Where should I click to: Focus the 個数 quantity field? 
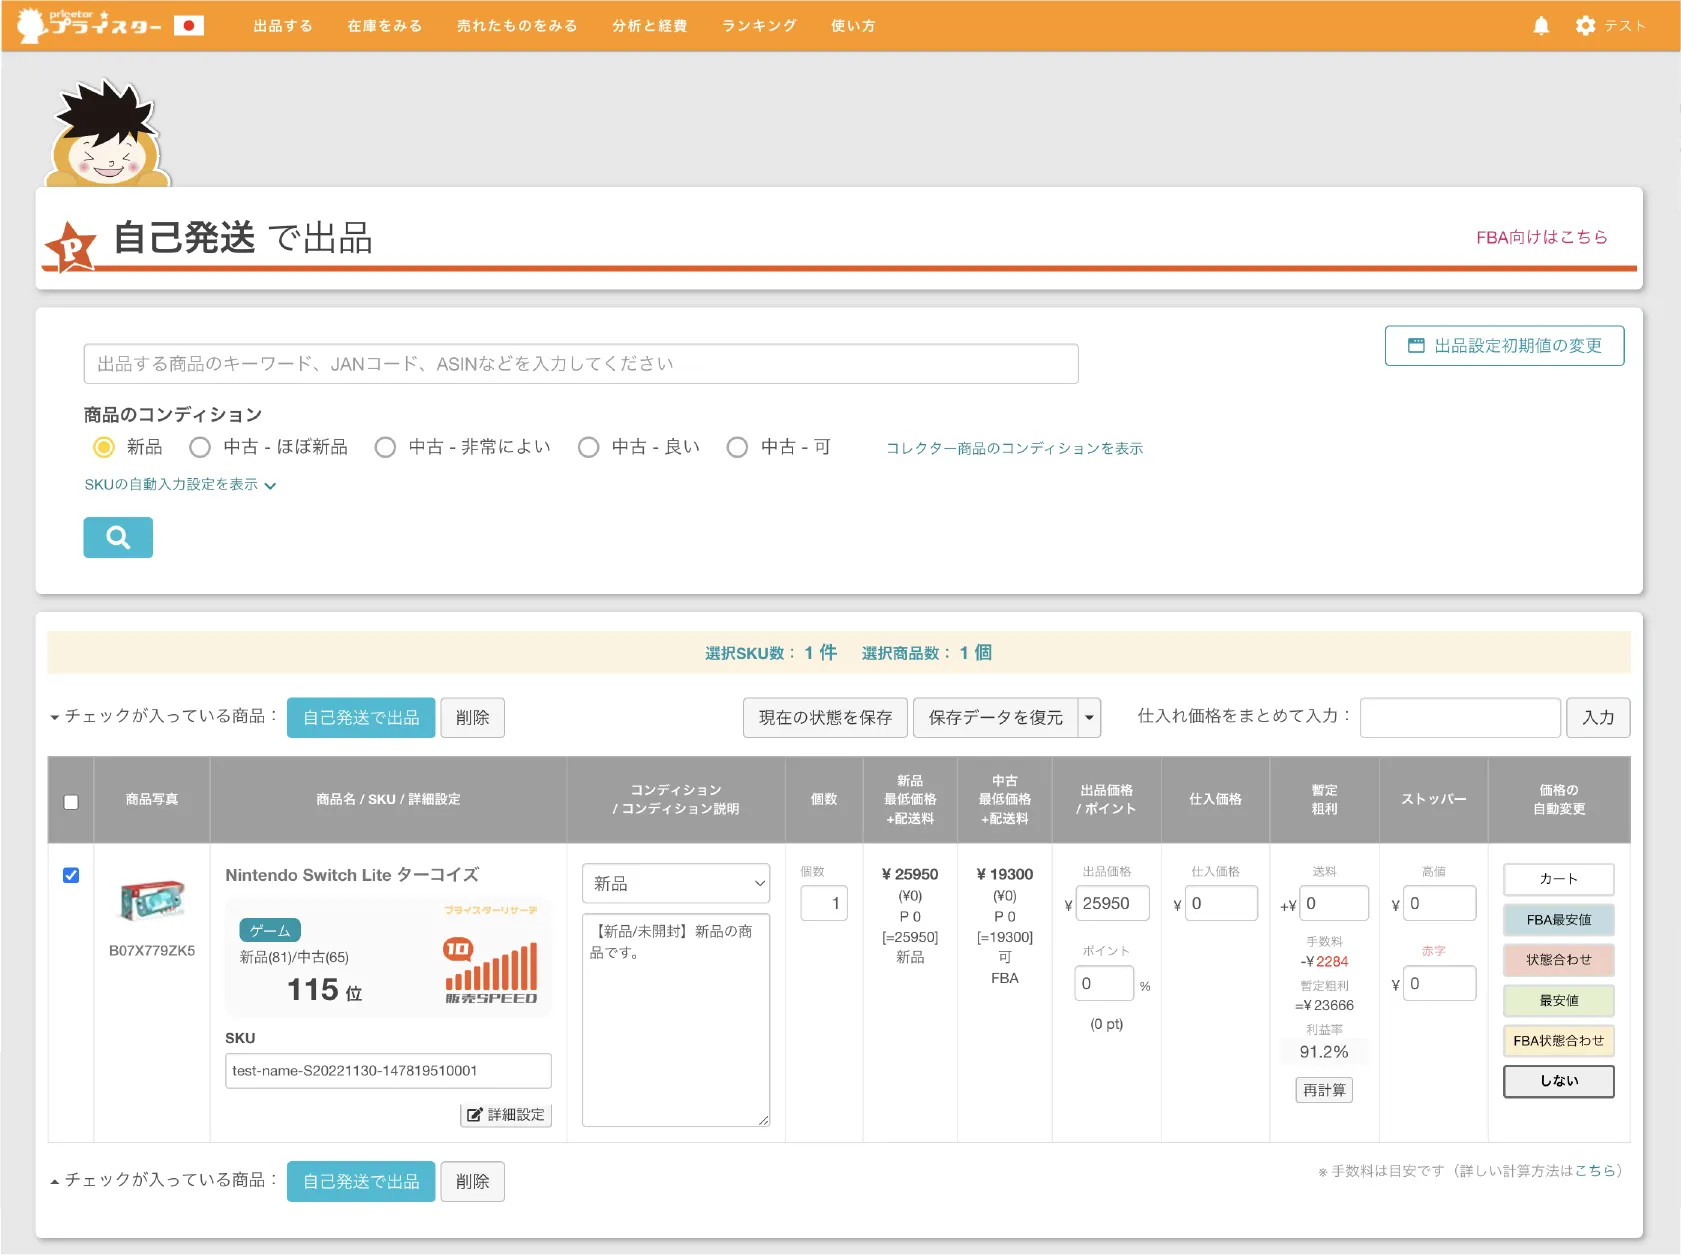[825, 903]
